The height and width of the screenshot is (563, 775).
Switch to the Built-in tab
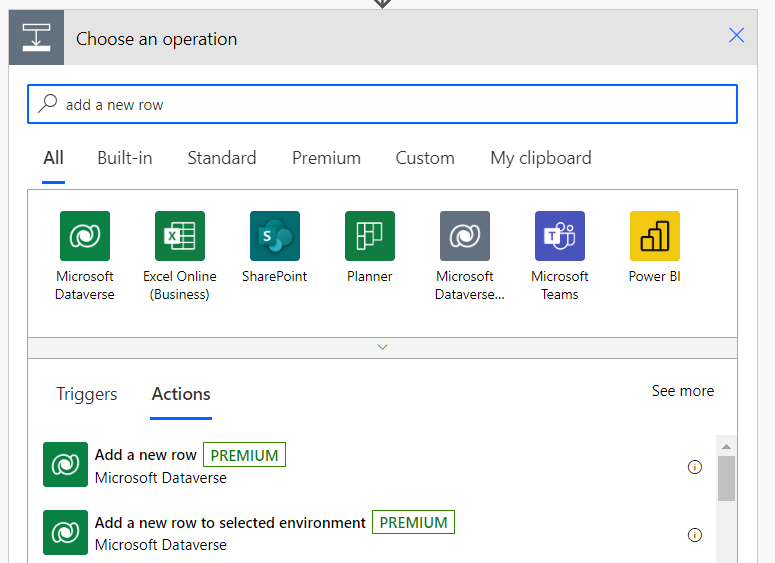pos(125,158)
